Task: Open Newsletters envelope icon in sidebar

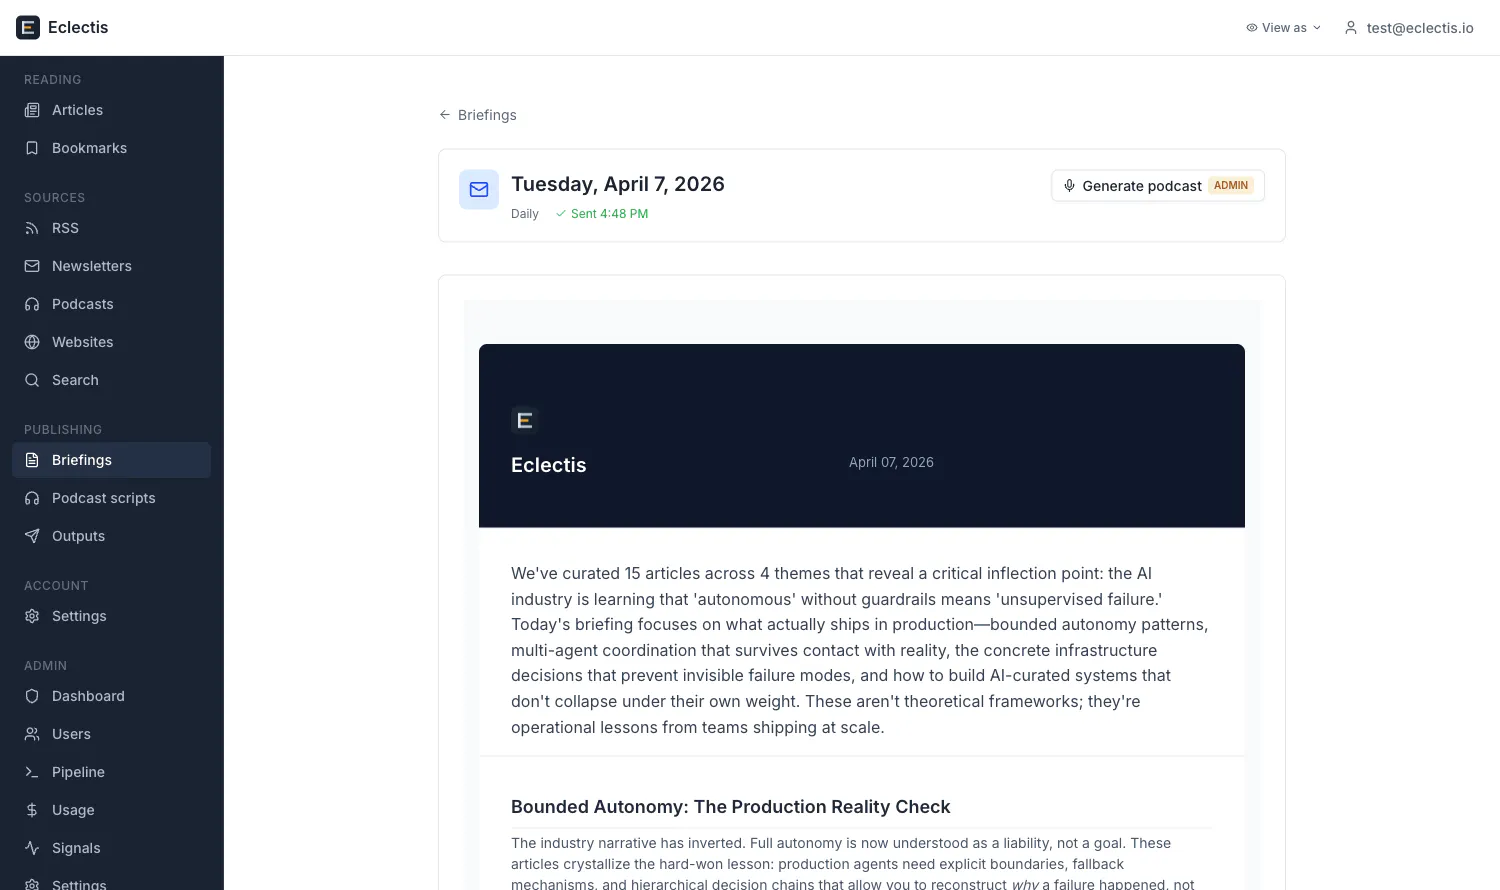Action: [32, 266]
